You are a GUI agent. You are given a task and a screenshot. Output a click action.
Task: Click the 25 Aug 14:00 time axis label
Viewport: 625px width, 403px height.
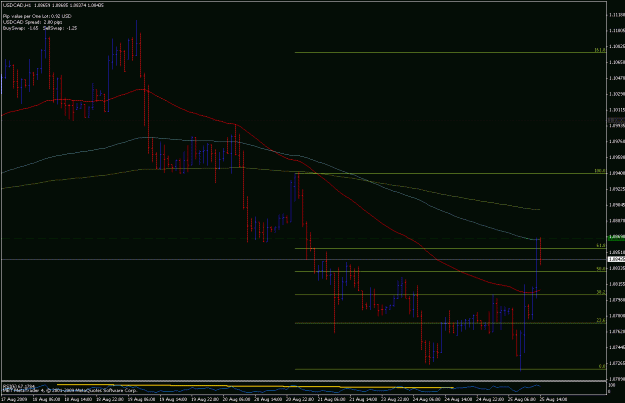pyautogui.click(x=555, y=399)
